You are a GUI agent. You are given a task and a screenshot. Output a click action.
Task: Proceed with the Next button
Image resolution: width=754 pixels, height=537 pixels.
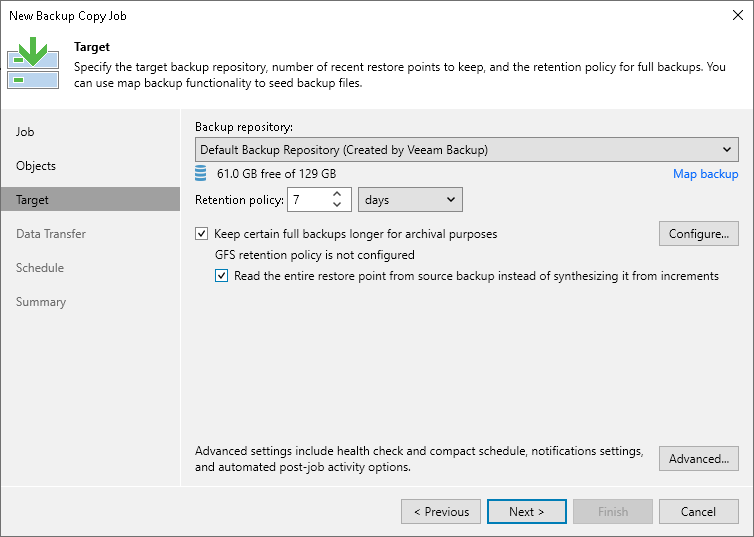point(527,512)
